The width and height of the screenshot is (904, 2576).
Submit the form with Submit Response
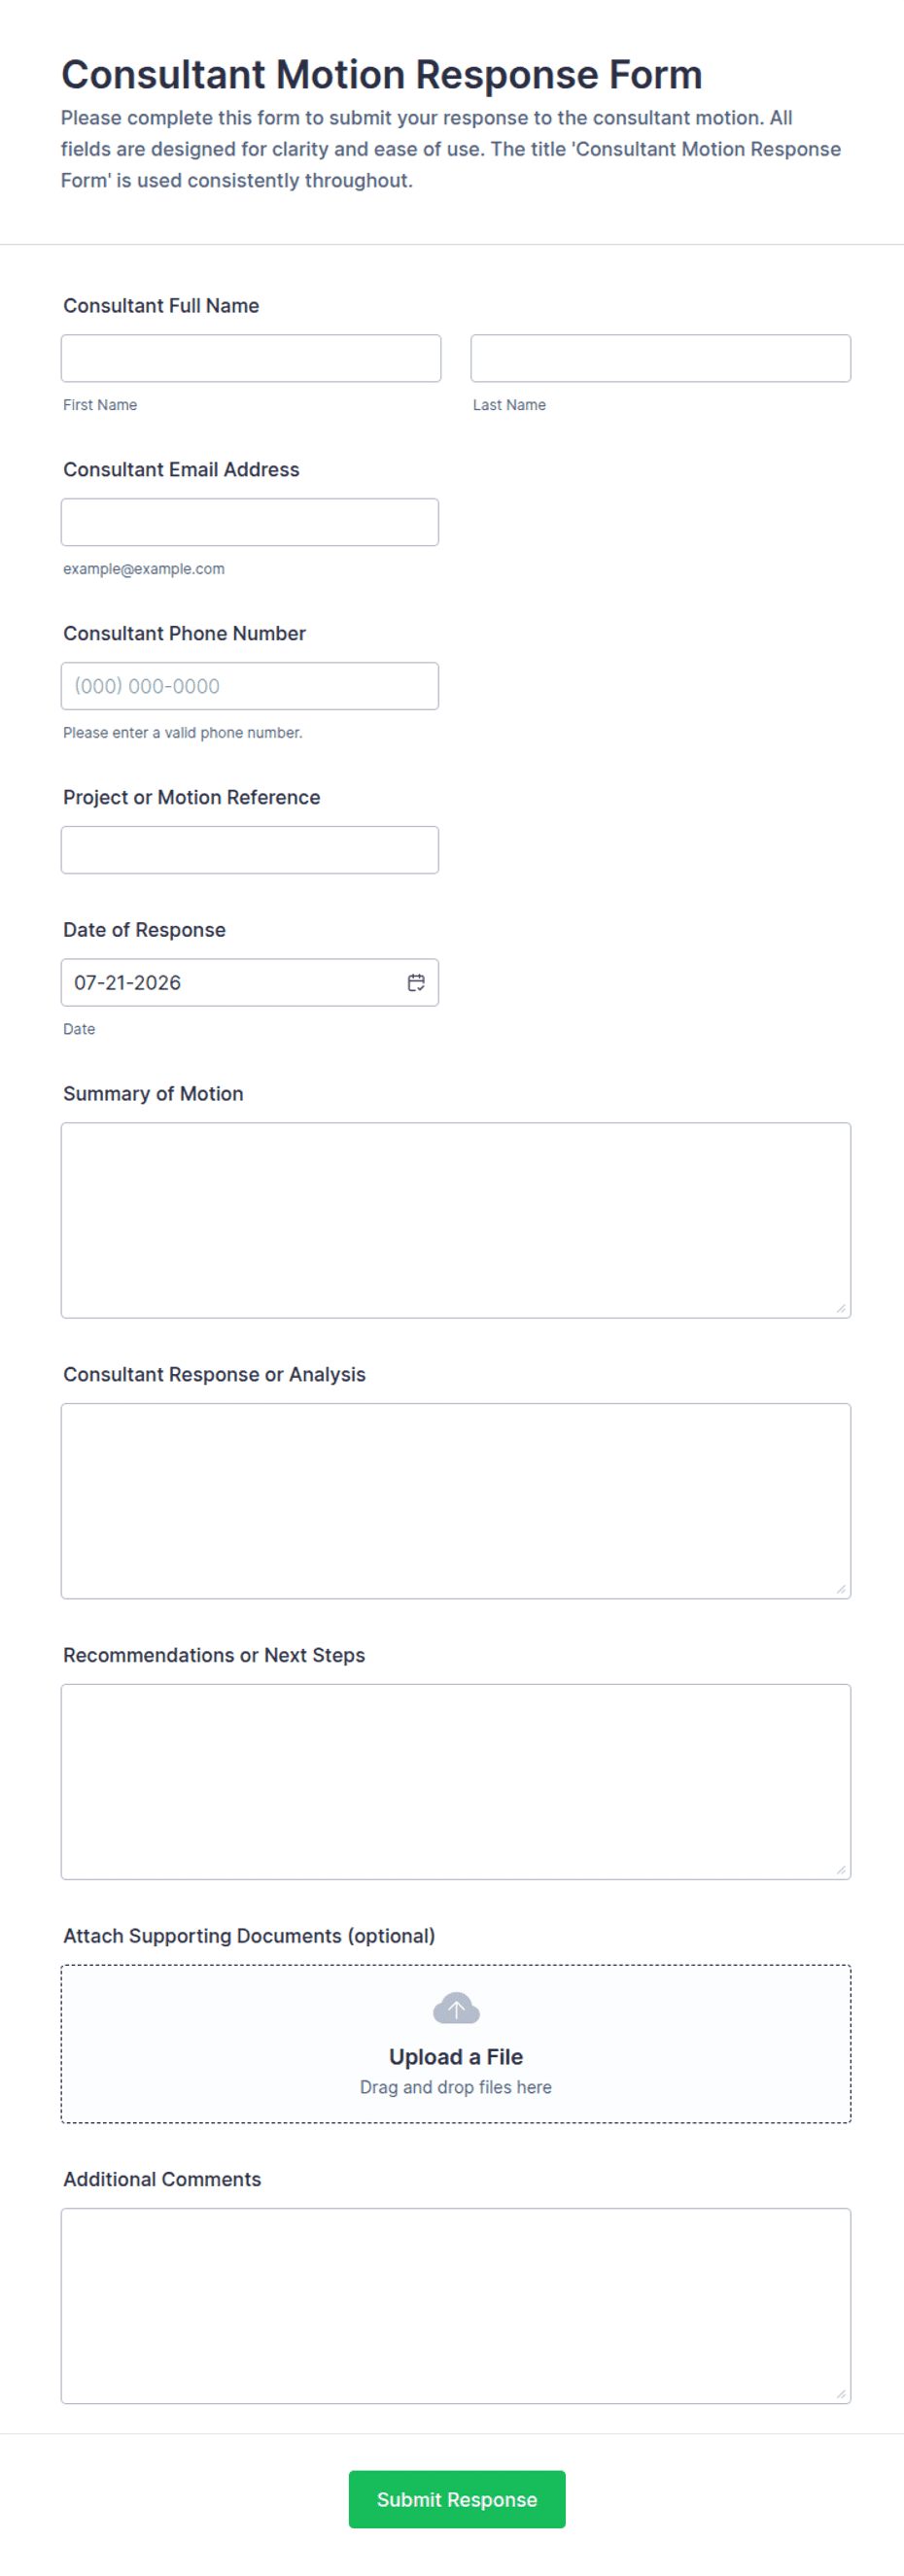[457, 2499]
